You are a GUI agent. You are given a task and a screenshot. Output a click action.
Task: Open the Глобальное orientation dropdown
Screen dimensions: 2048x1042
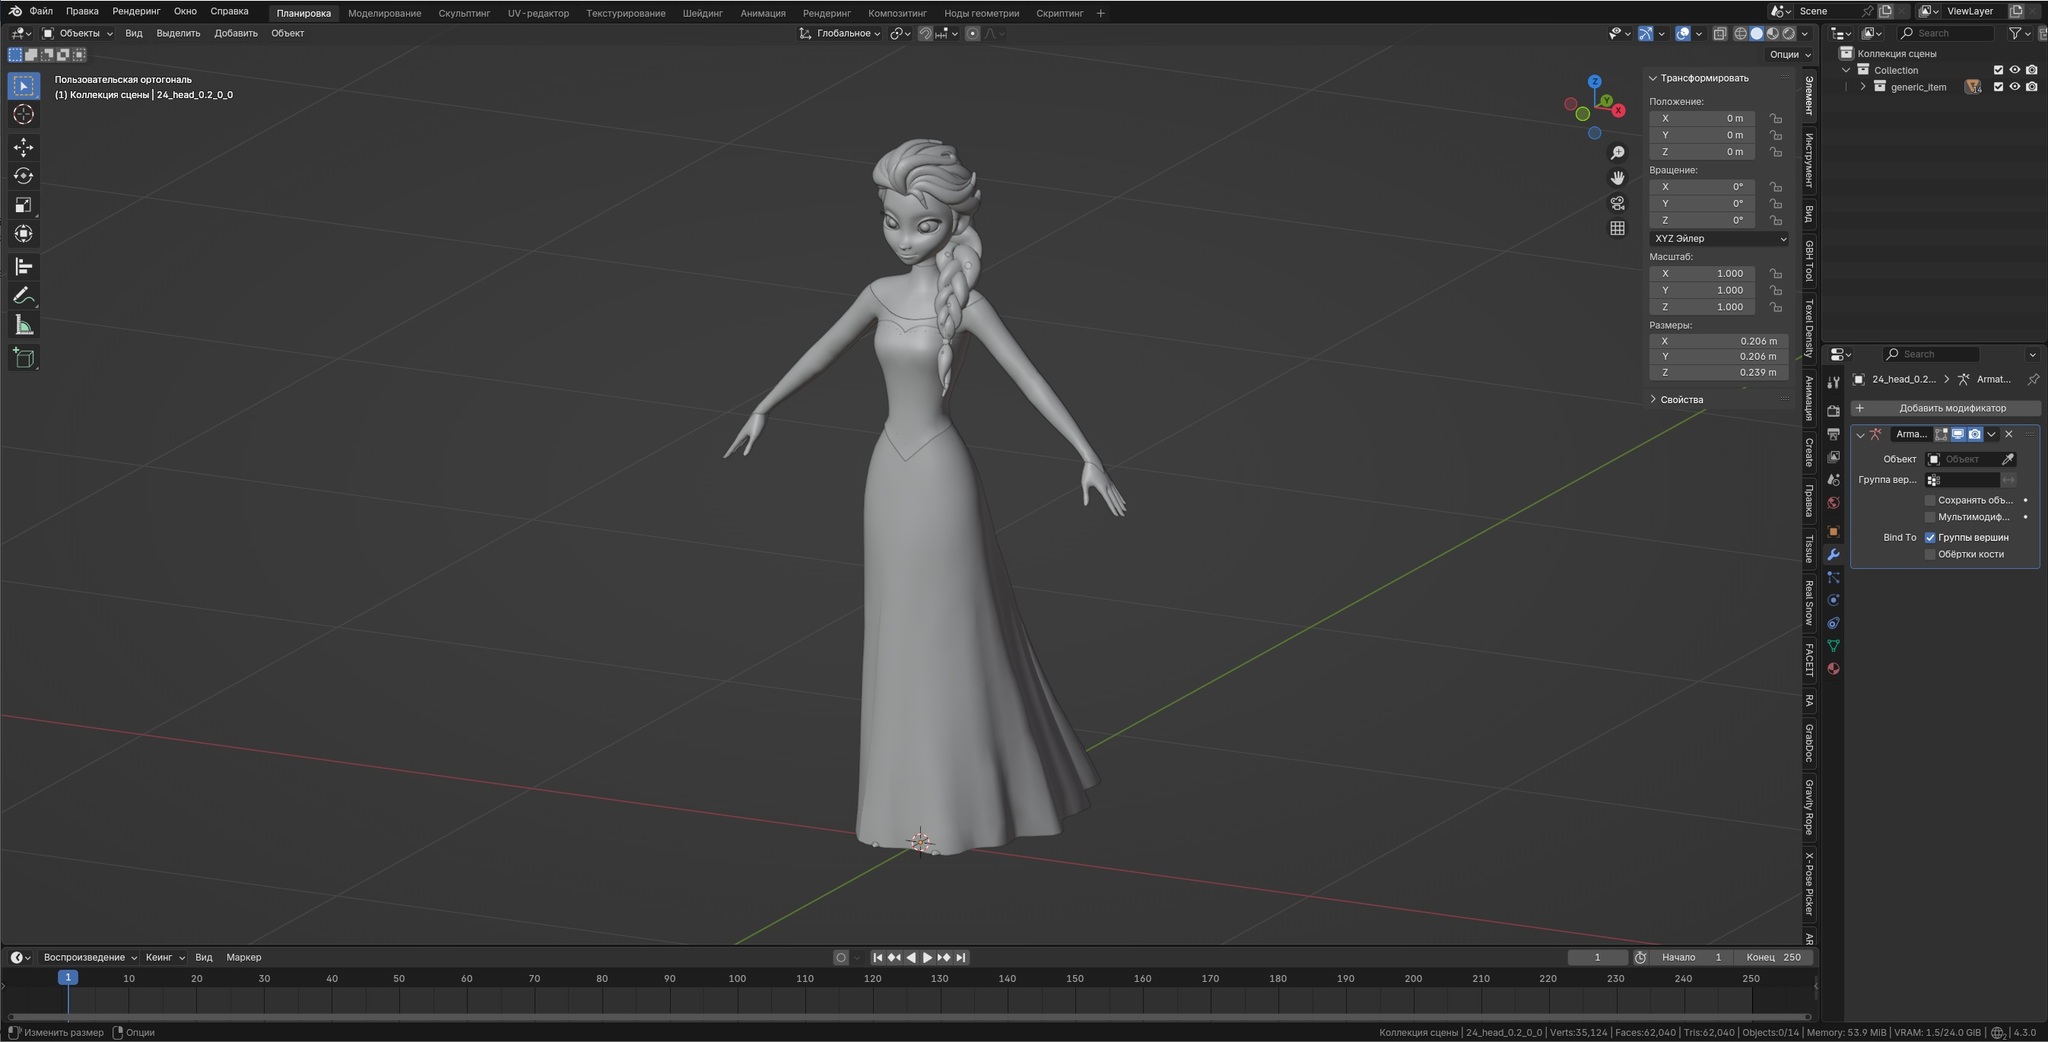pyautogui.click(x=840, y=33)
